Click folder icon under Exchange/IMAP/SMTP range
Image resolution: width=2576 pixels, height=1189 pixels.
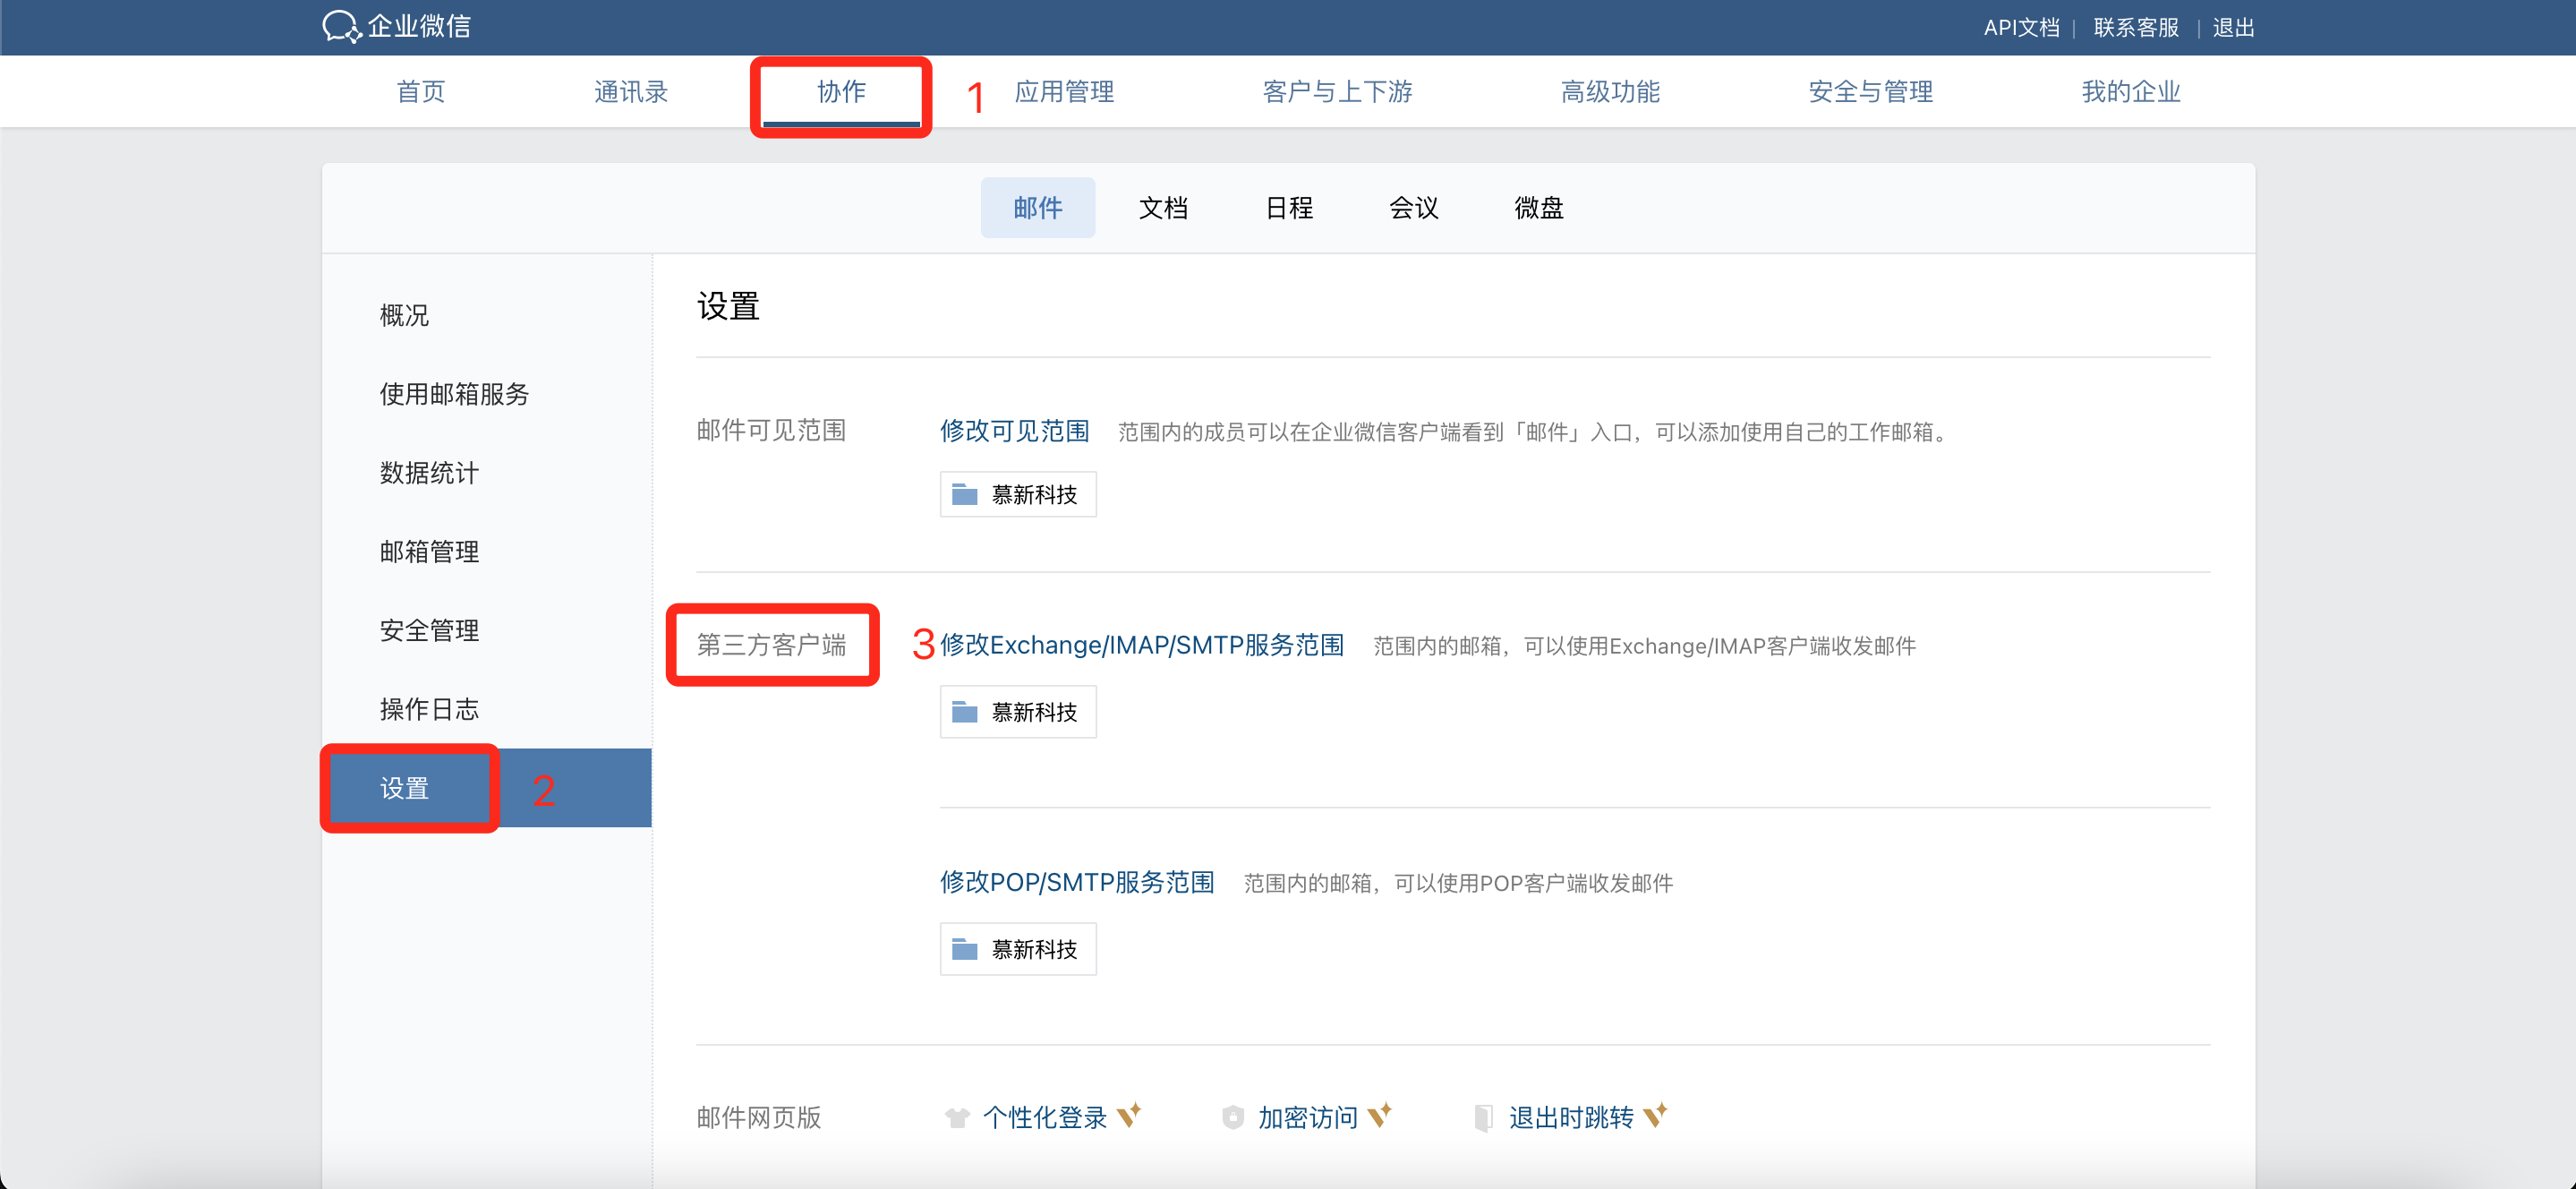964,711
